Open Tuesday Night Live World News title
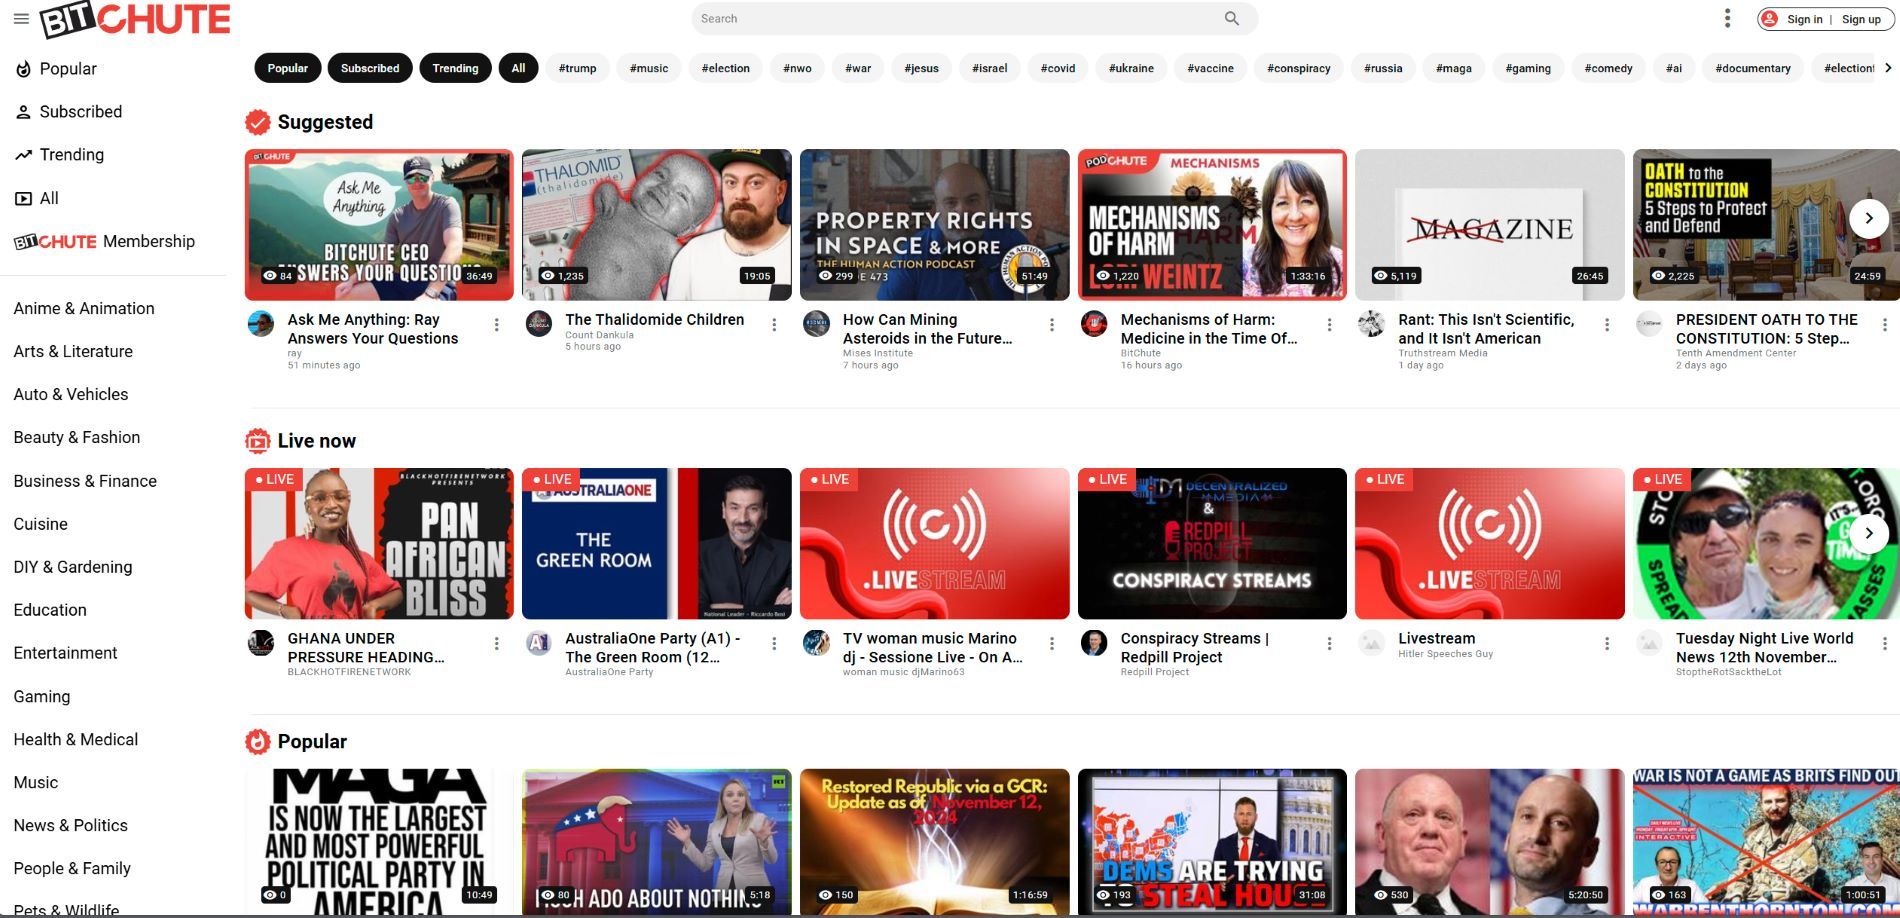 pyautogui.click(x=1765, y=648)
